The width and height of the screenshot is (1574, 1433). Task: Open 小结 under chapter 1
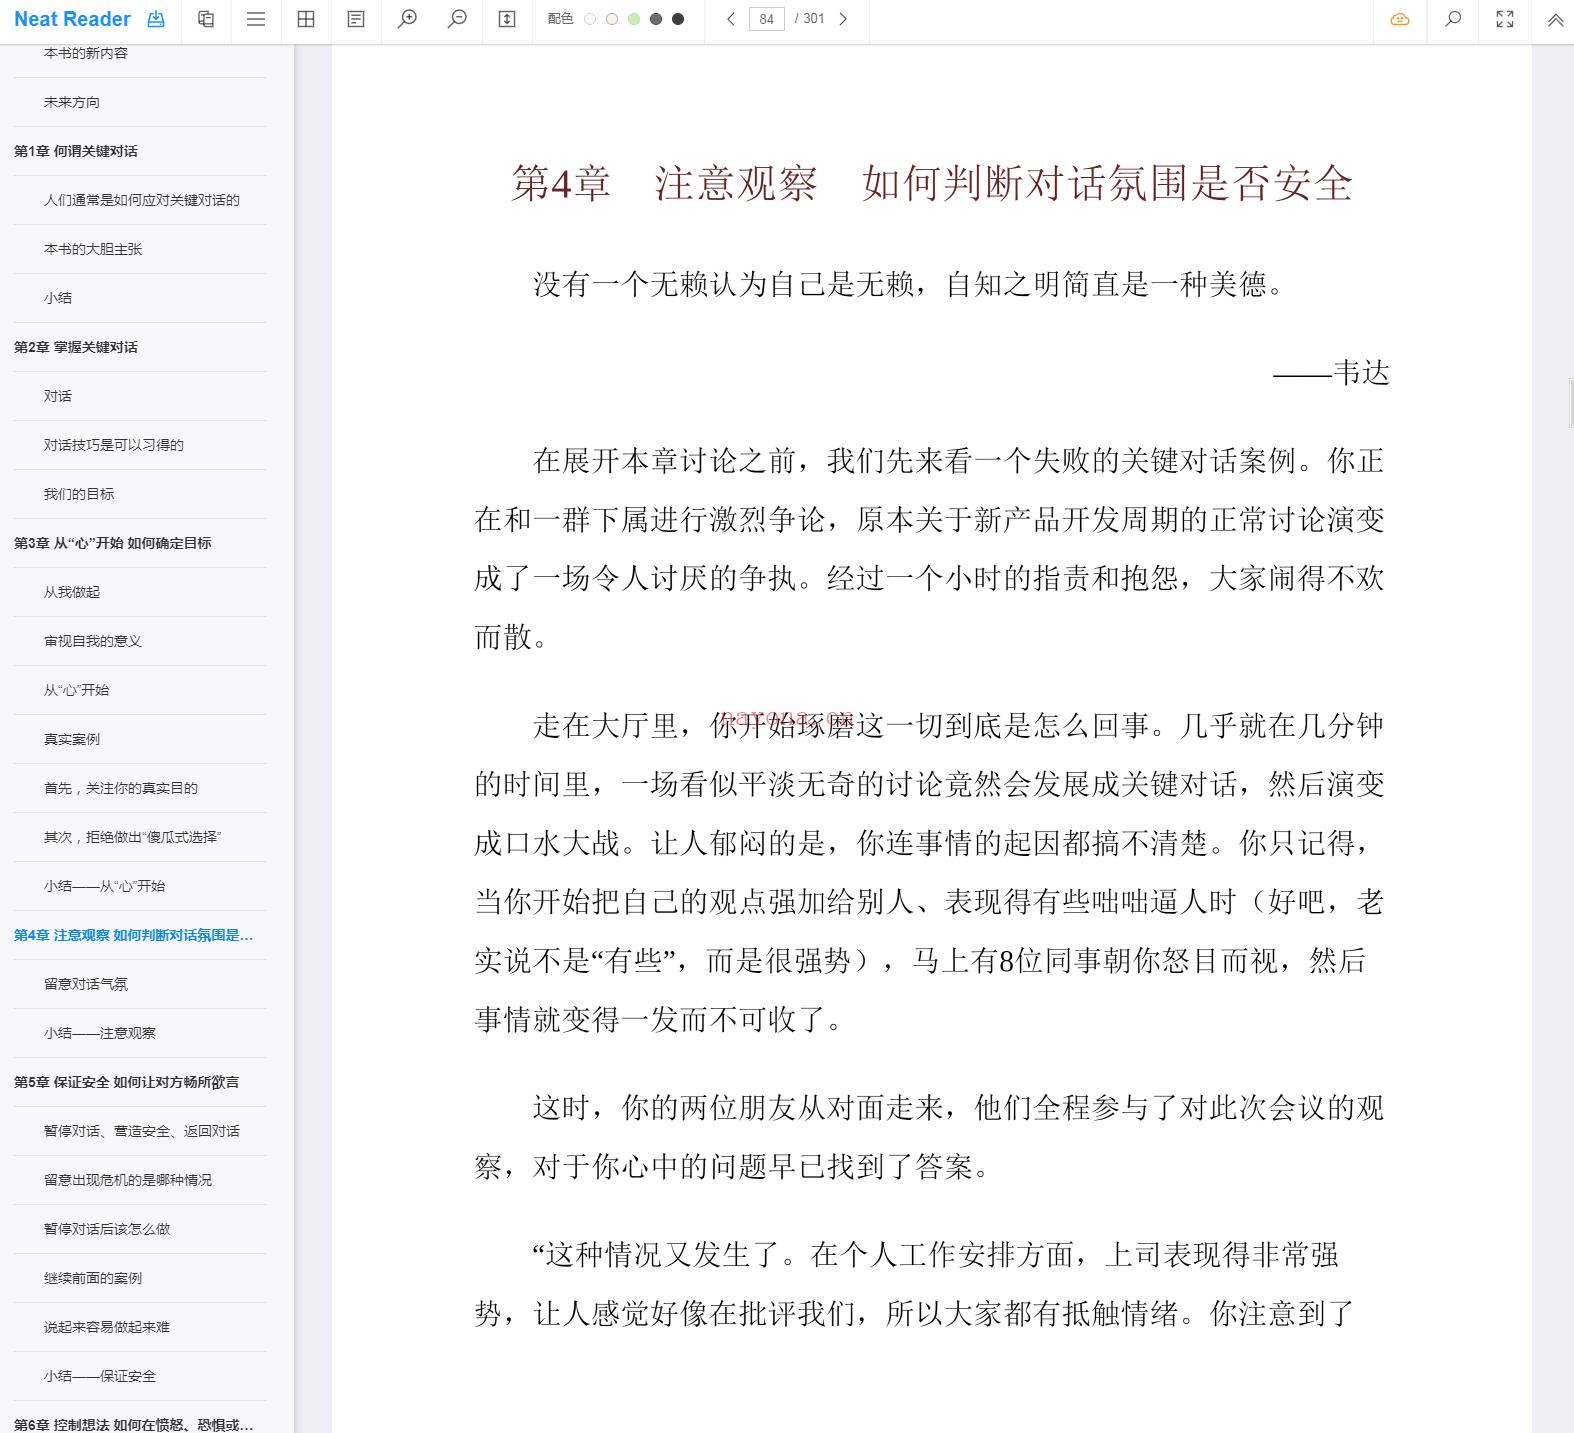58,298
